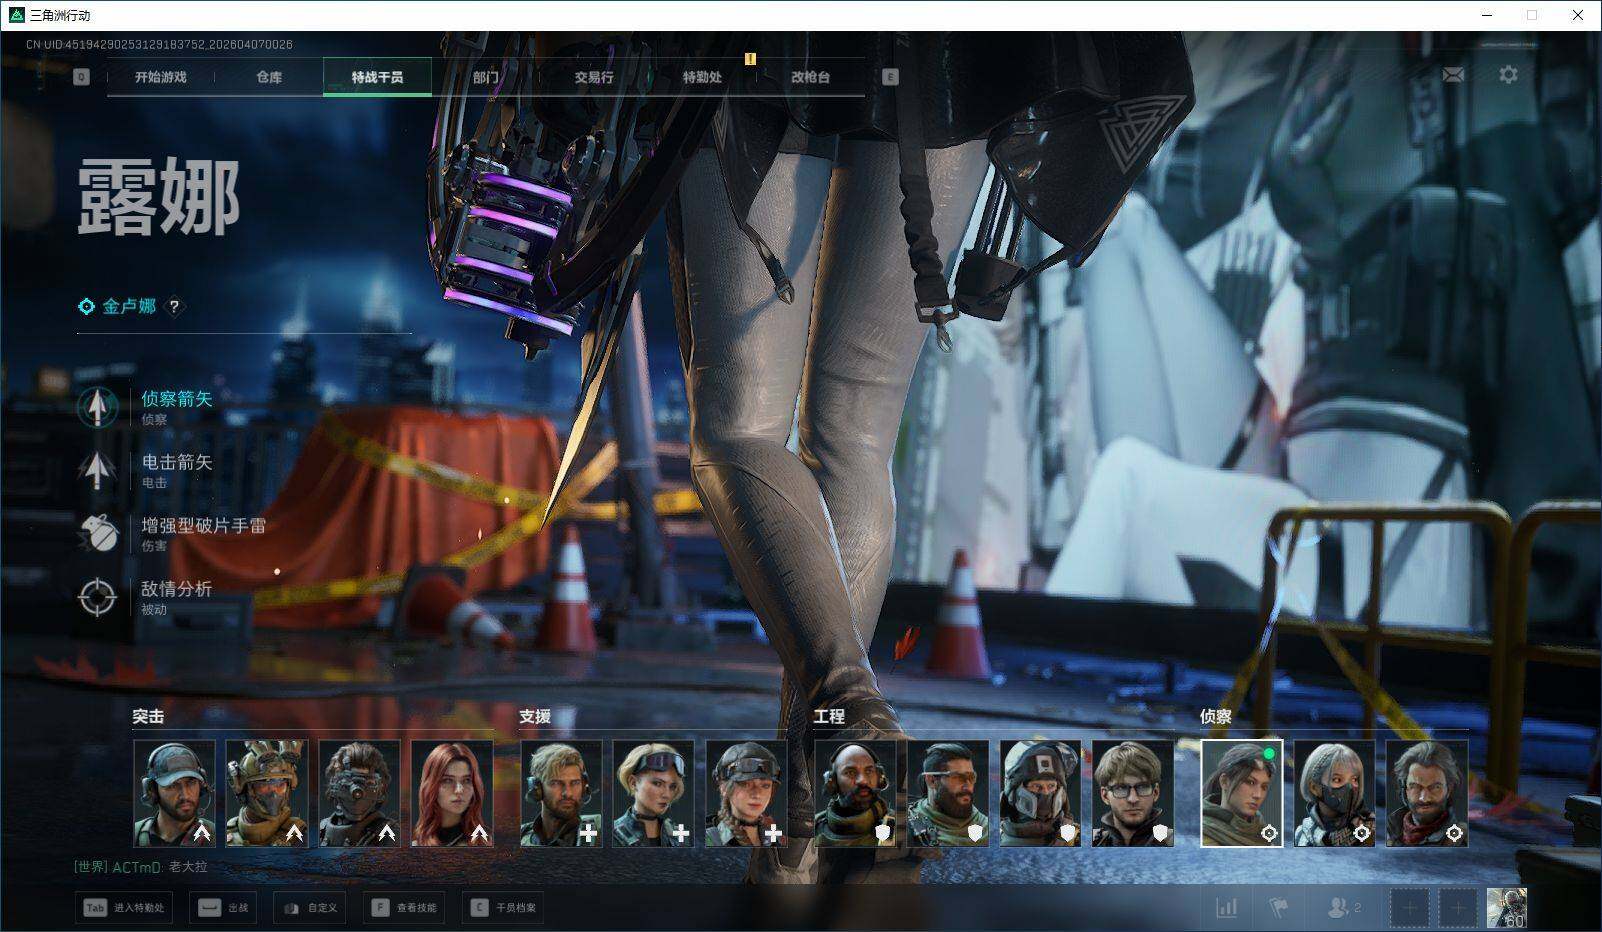Select the highlighted recon operator 露娜 portrait
1602x932 pixels.
[x=1242, y=793]
